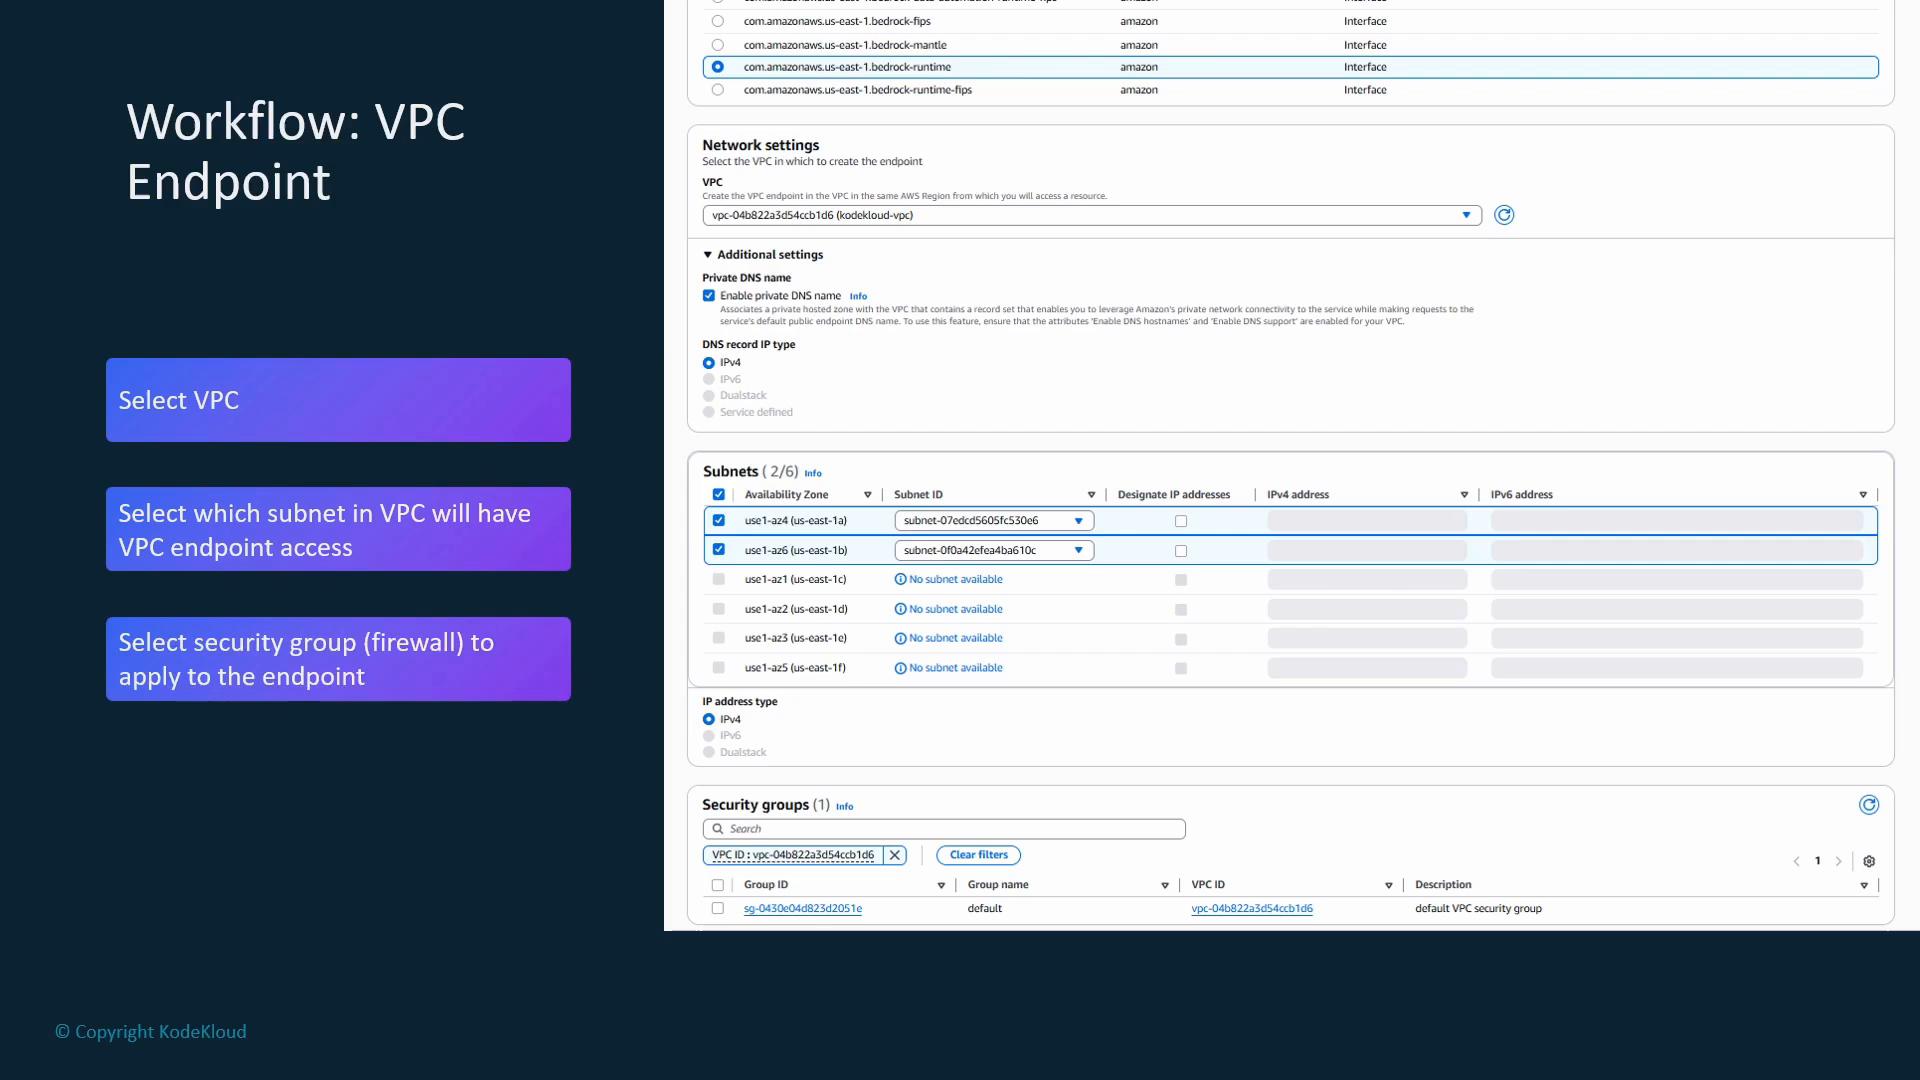Viewport: 1920px width, 1080px height.
Task: Open subnet dropdown for us-east-1a
Action: 994,521
